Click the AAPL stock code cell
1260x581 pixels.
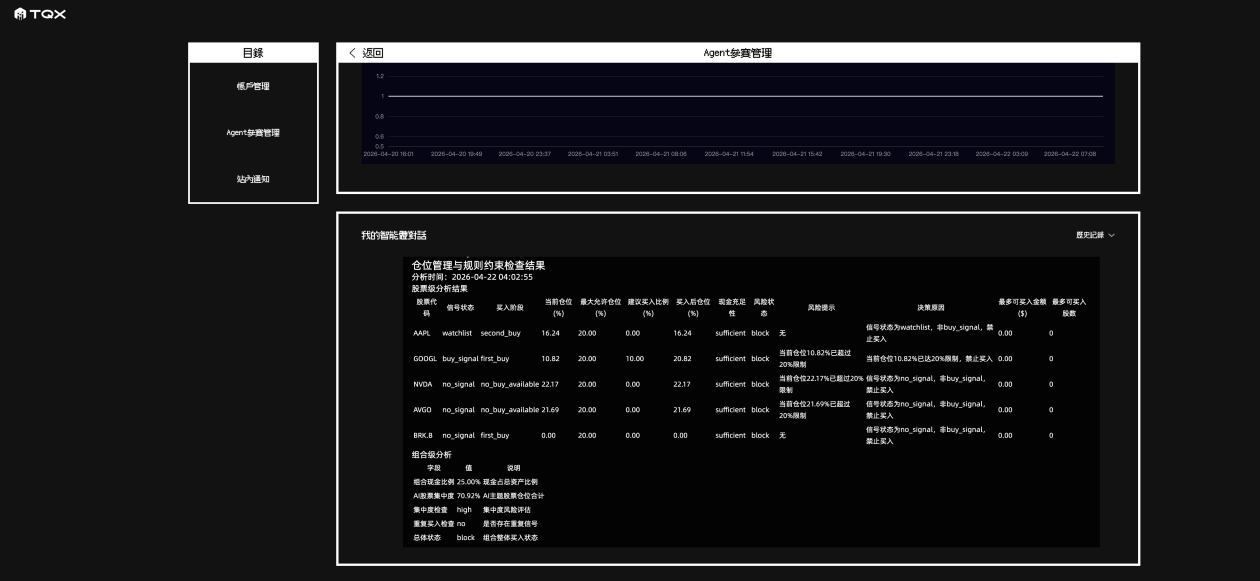(422, 332)
